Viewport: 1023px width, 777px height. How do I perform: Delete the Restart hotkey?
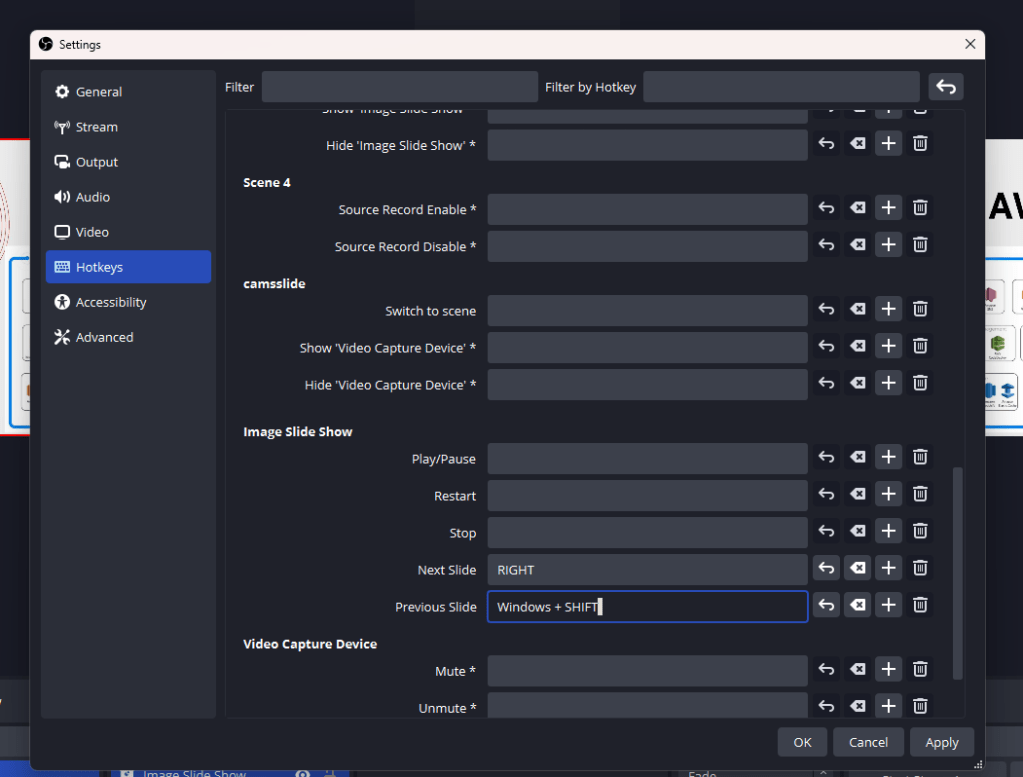click(920, 494)
